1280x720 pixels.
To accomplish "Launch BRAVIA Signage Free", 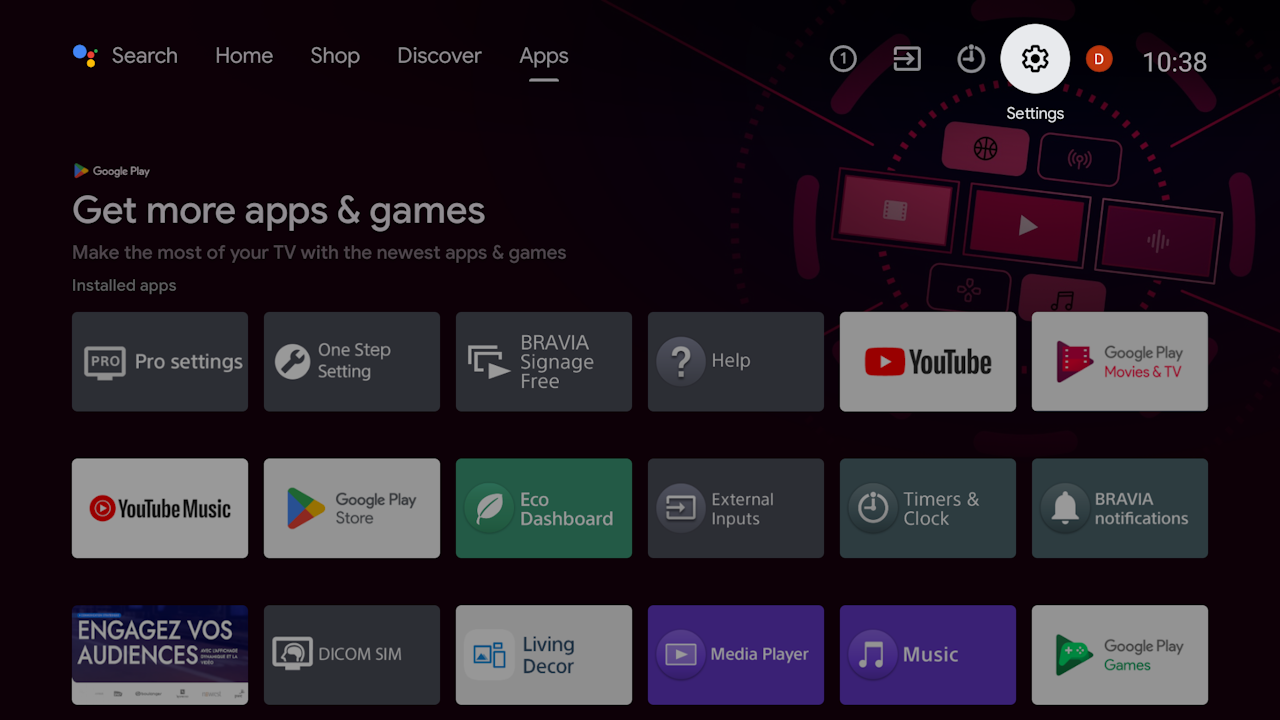I will [544, 362].
